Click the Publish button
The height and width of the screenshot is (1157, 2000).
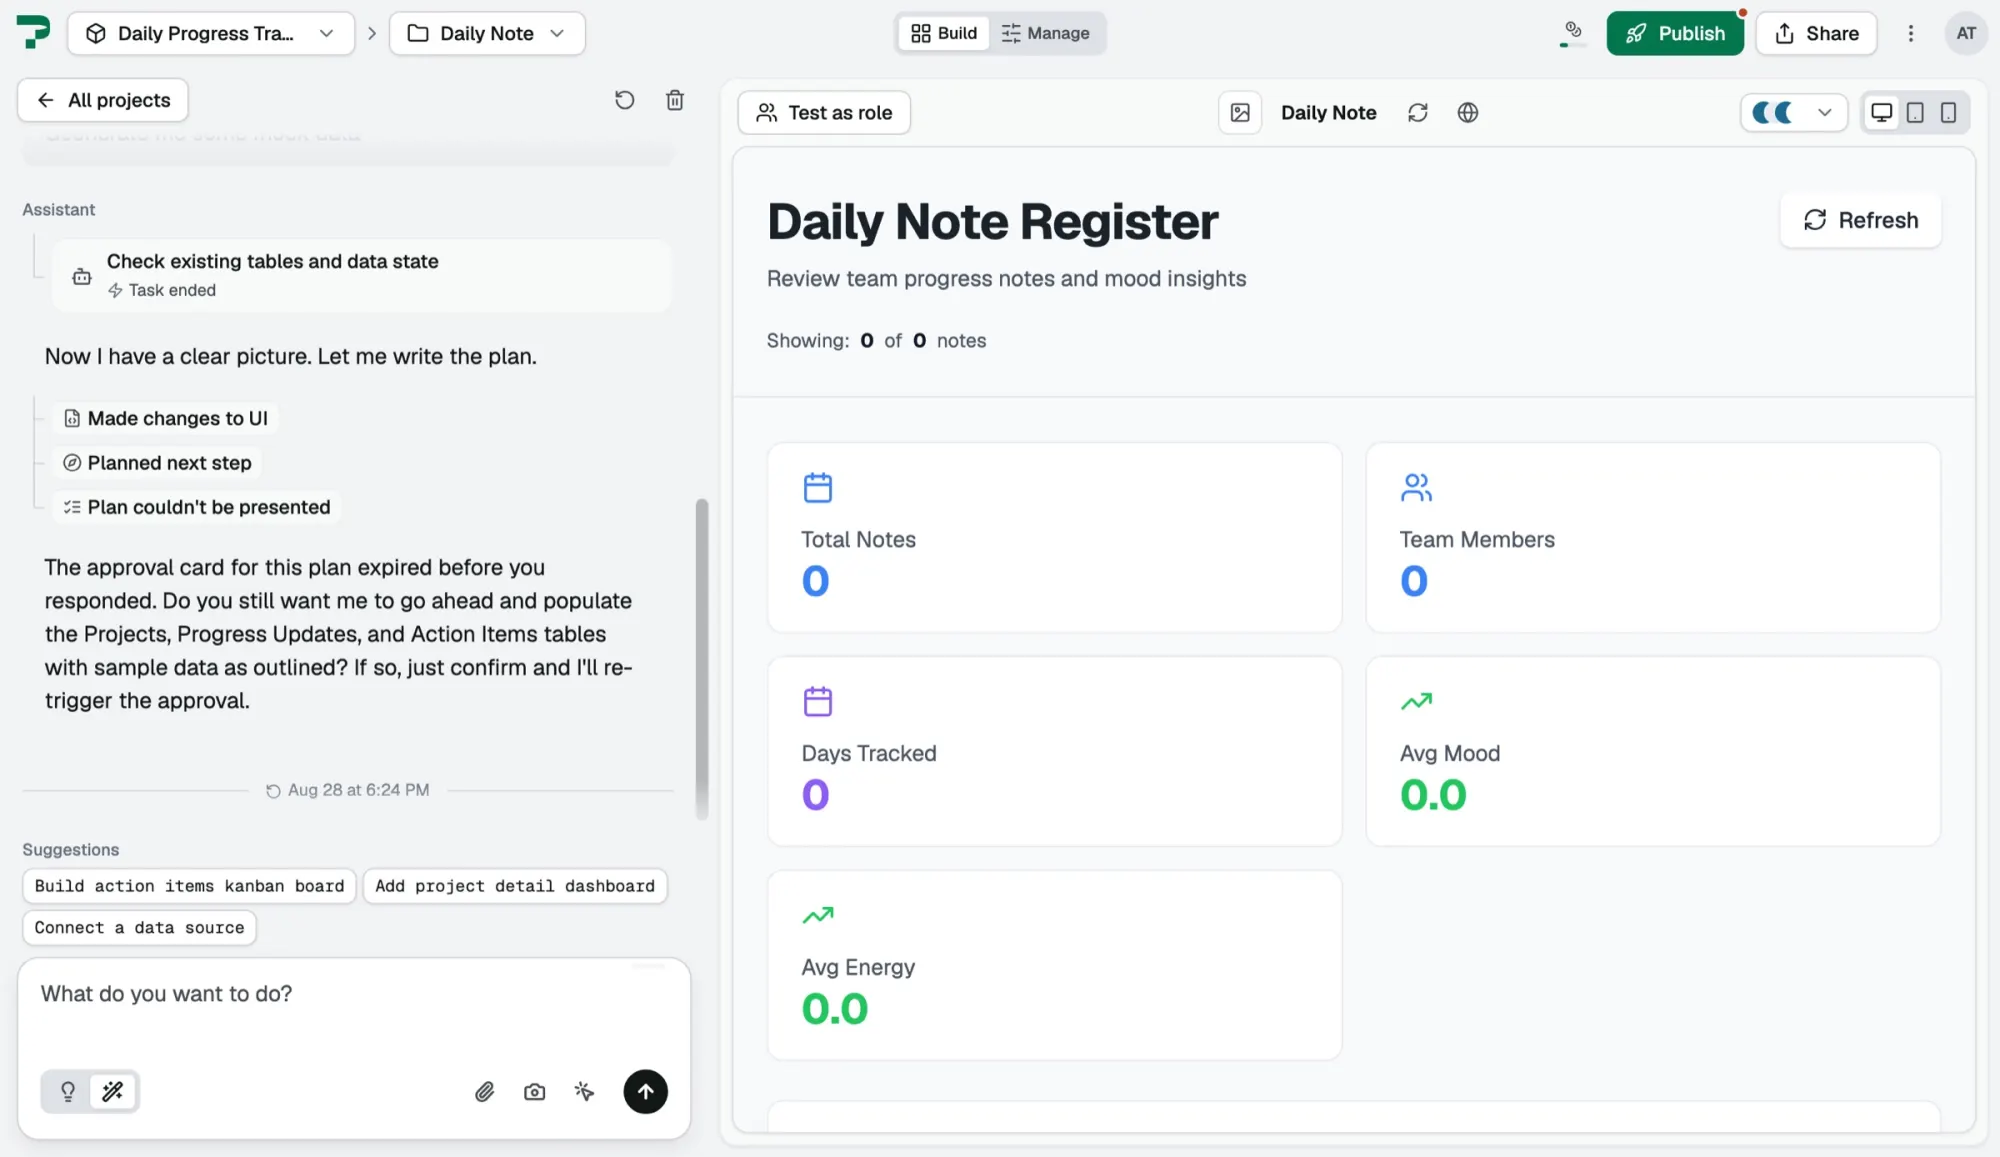pyautogui.click(x=1675, y=33)
